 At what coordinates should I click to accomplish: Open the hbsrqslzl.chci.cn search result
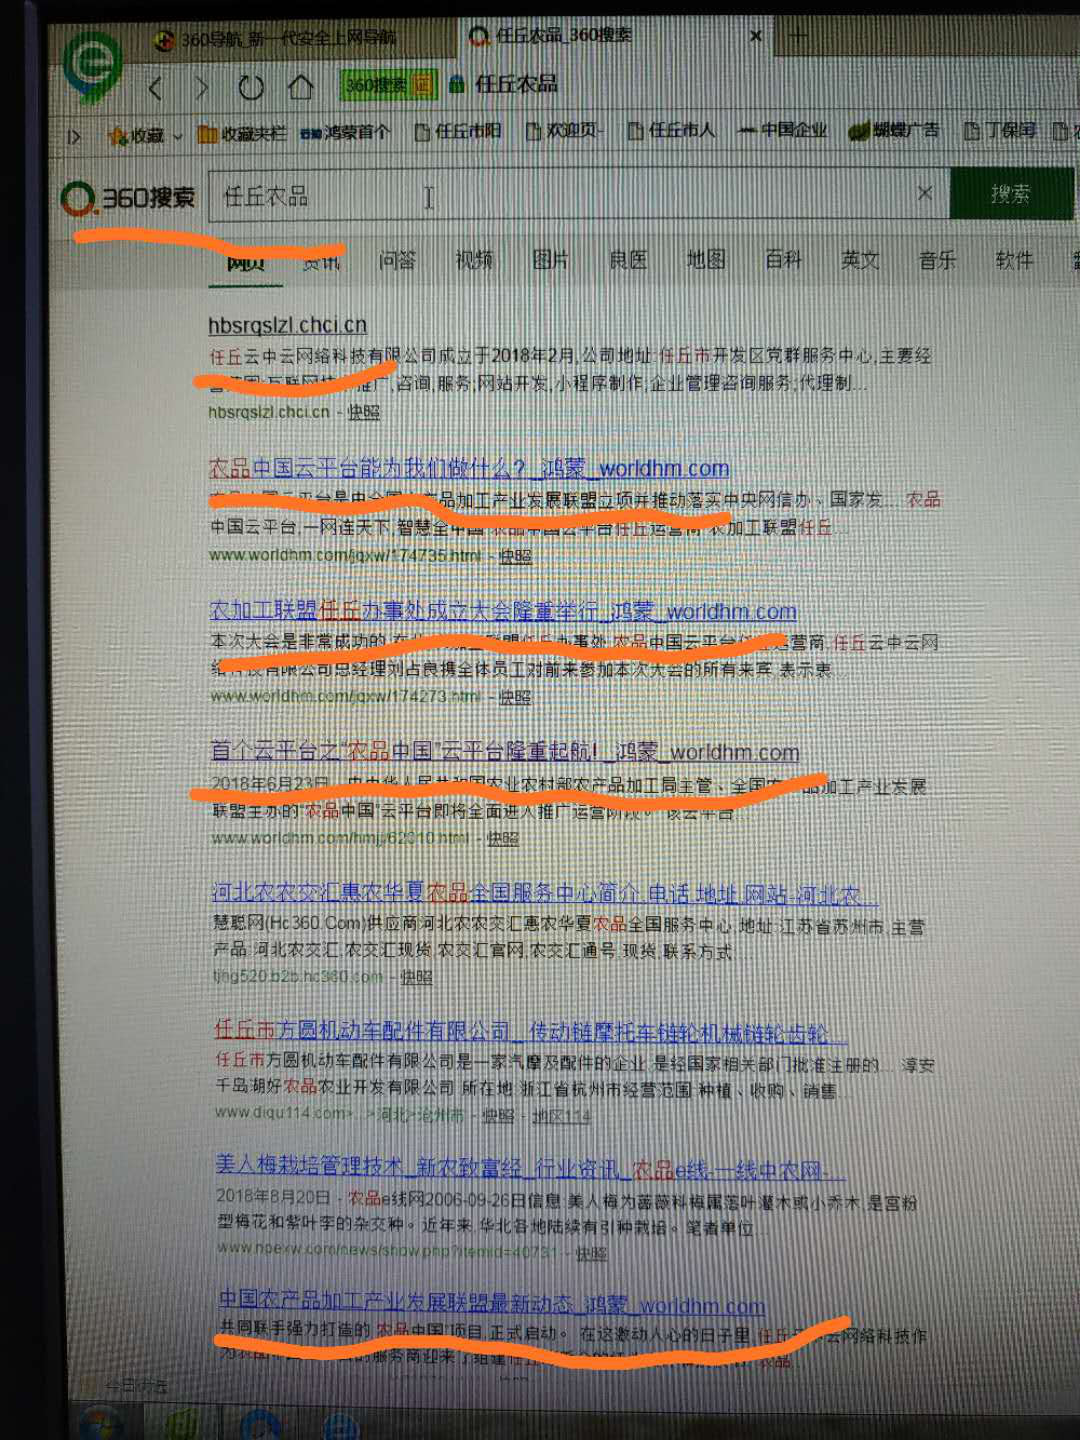click(287, 325)
